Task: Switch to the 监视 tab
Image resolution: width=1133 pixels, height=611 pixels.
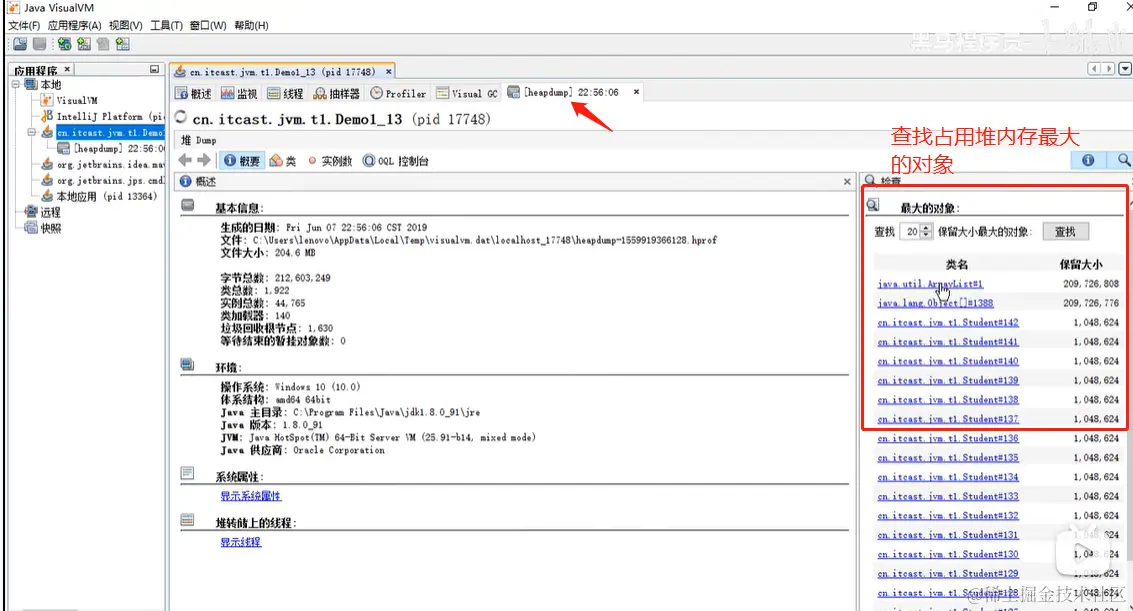Action: click(239, 93)
